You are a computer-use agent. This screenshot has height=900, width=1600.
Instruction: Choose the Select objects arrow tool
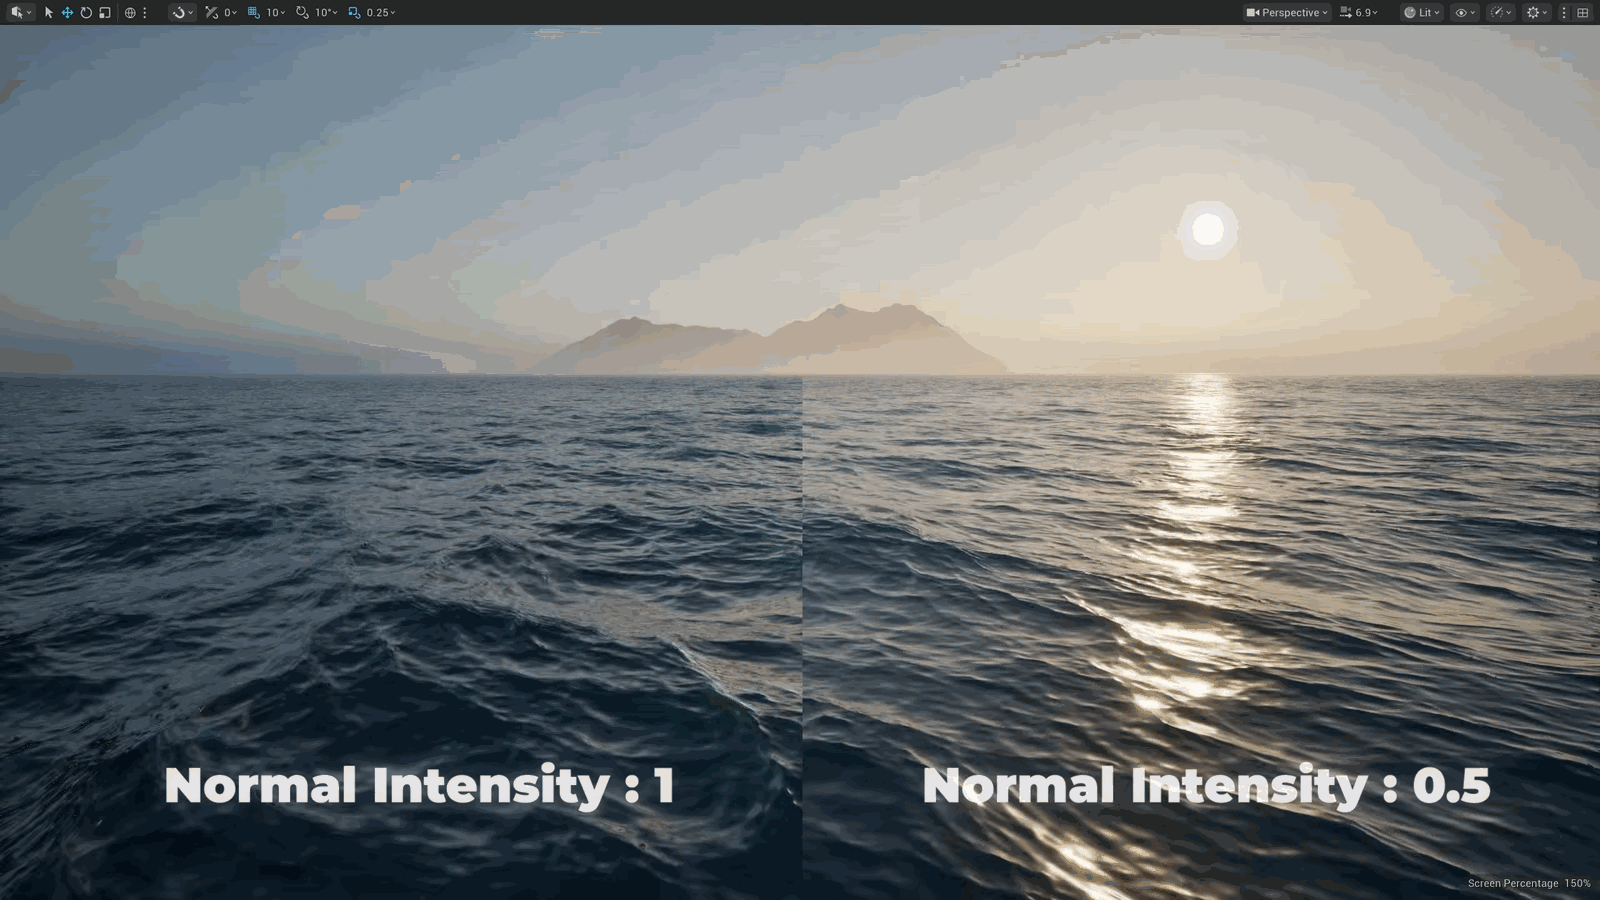pyautogui.click(x=48, y=13)
